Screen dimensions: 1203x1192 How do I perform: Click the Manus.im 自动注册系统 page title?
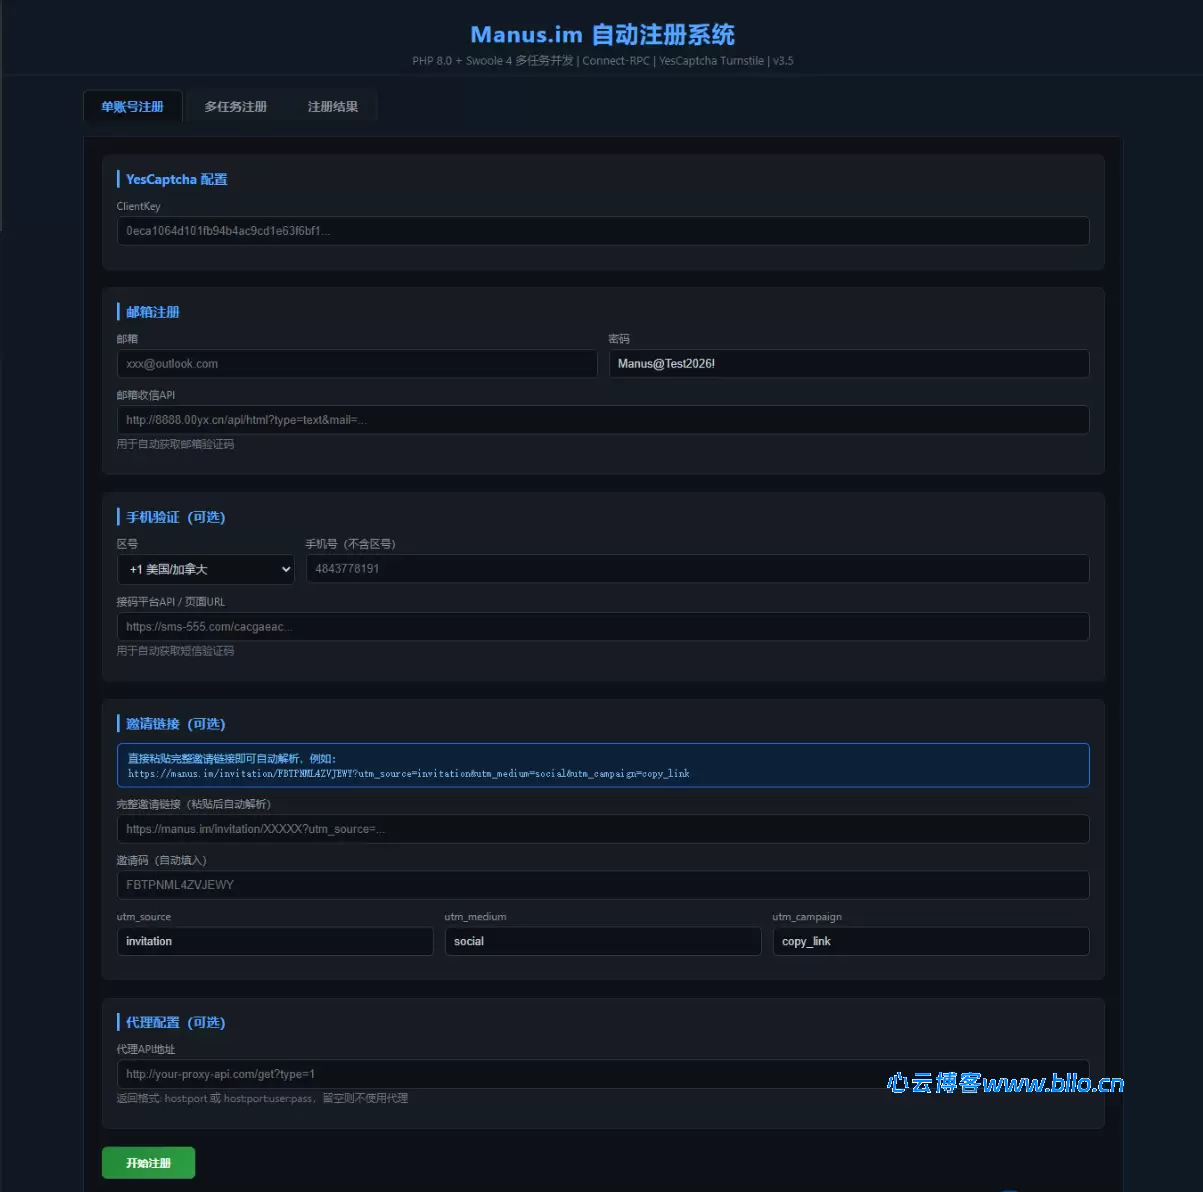(601, 33)
